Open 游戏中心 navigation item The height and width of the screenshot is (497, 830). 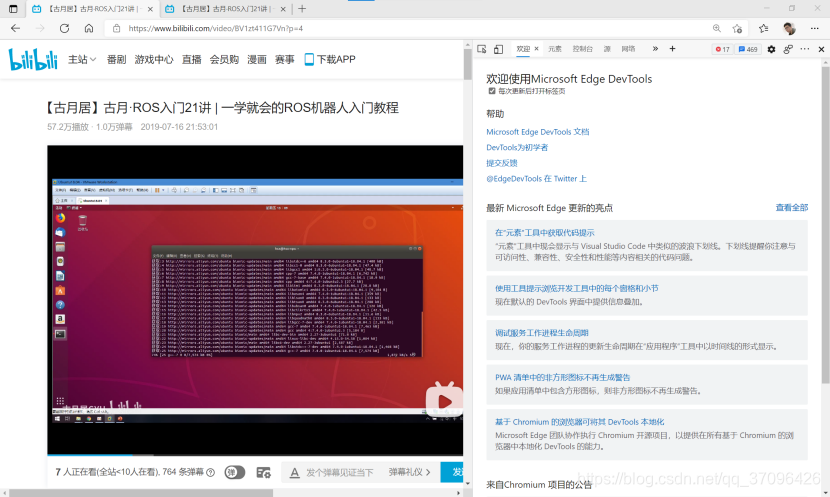click(x=154, y=59)
